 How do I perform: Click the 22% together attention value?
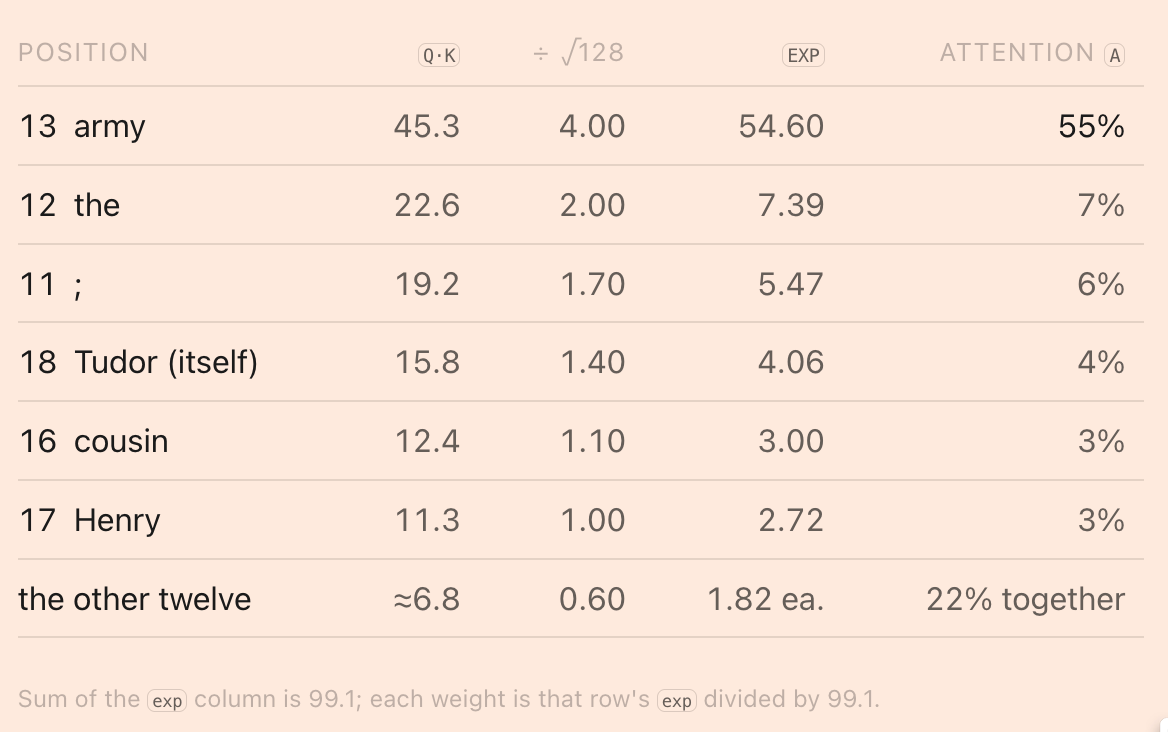point(1025,599)
